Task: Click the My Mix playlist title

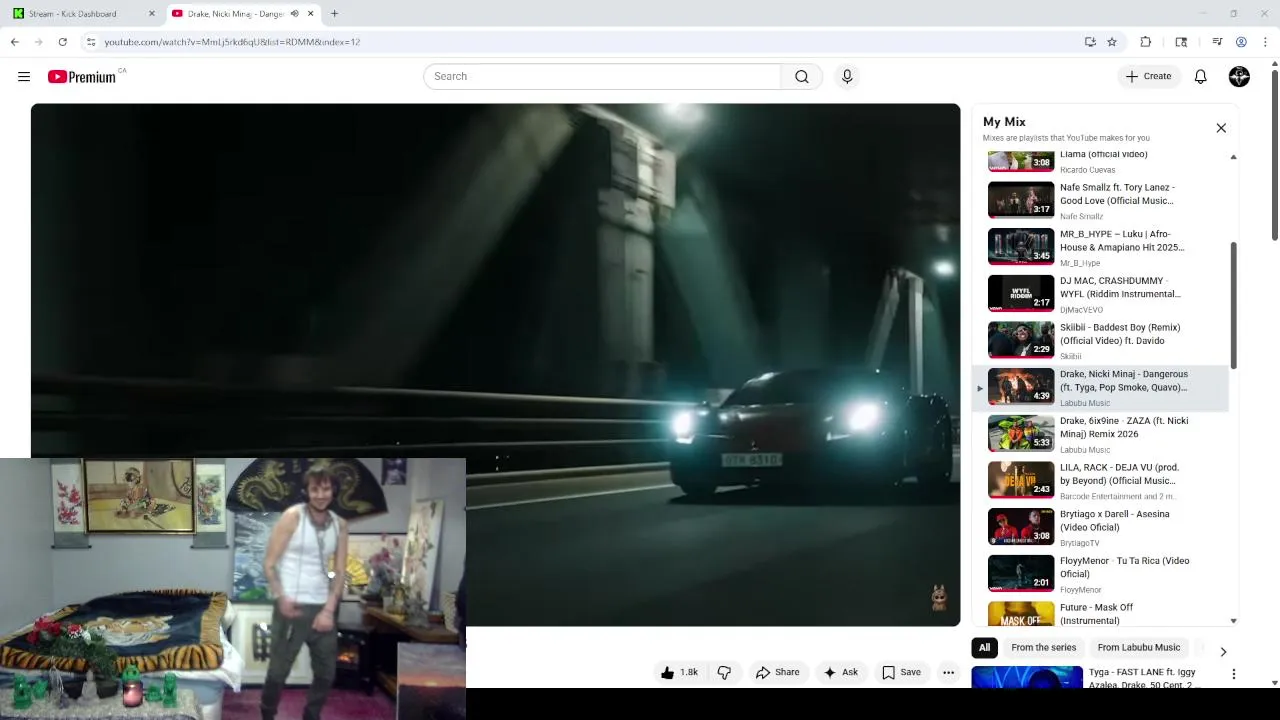Action: tap(1004, 122)
